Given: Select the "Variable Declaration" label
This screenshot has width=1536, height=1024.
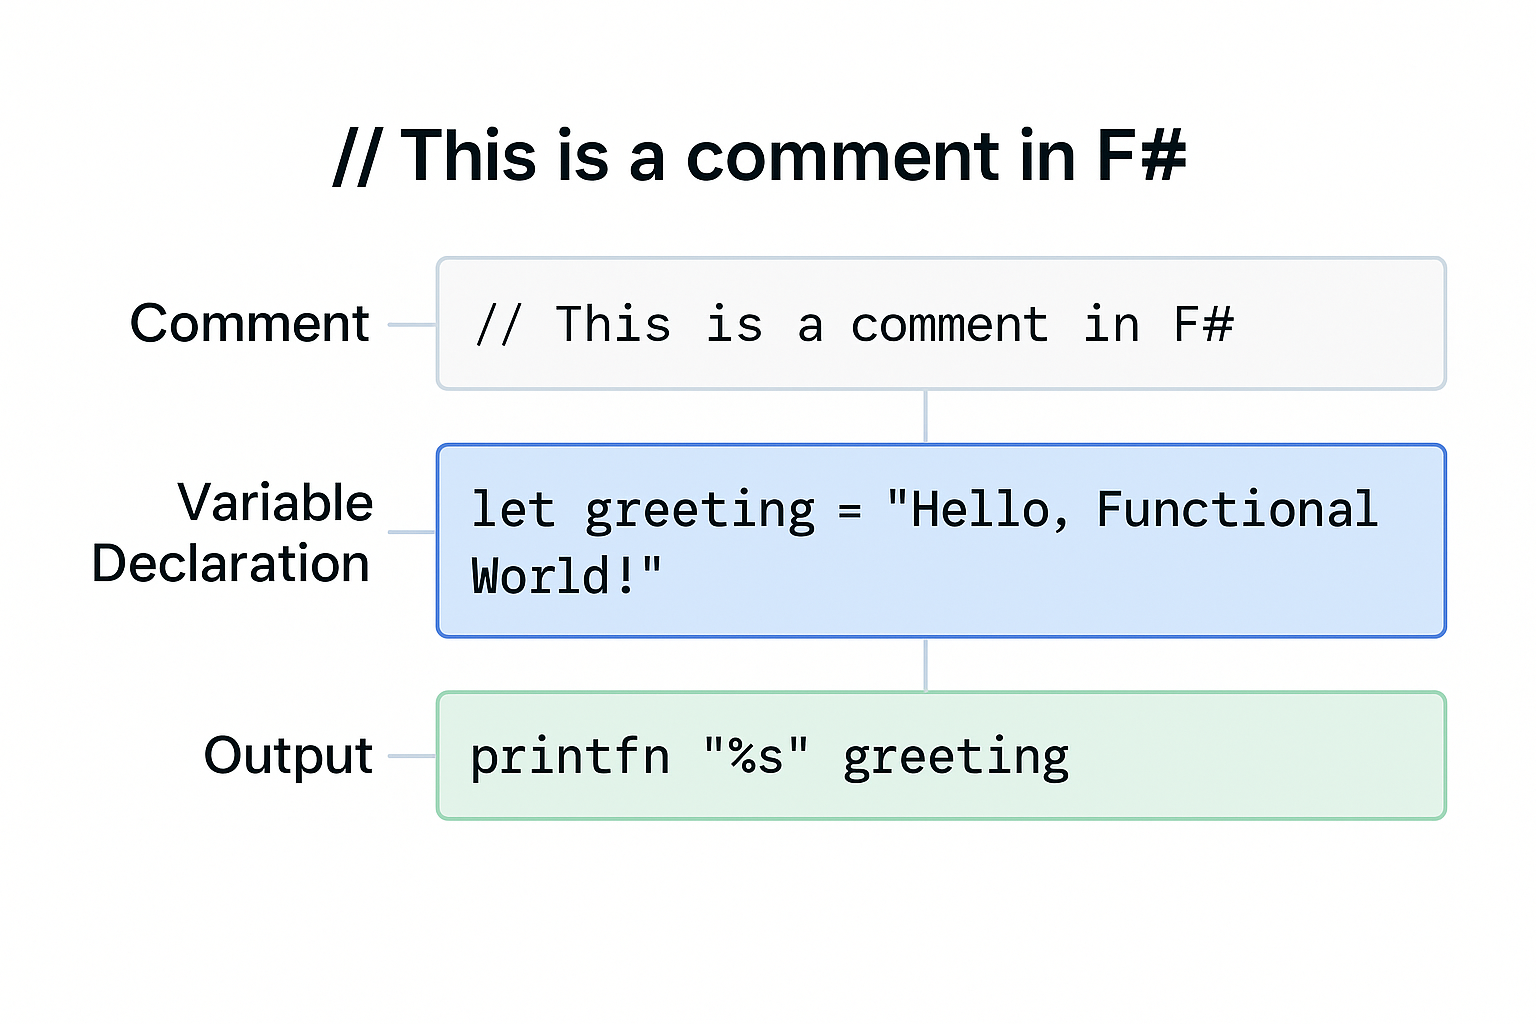Looking at the screenshot, I should (x=232, y=532).
